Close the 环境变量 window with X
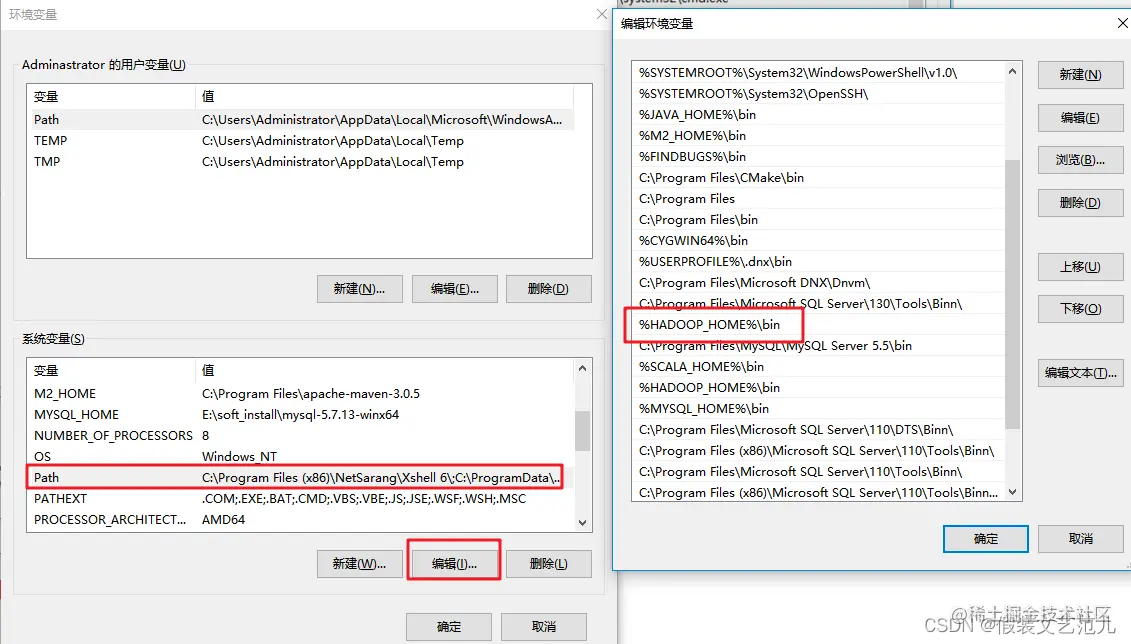 602,14
